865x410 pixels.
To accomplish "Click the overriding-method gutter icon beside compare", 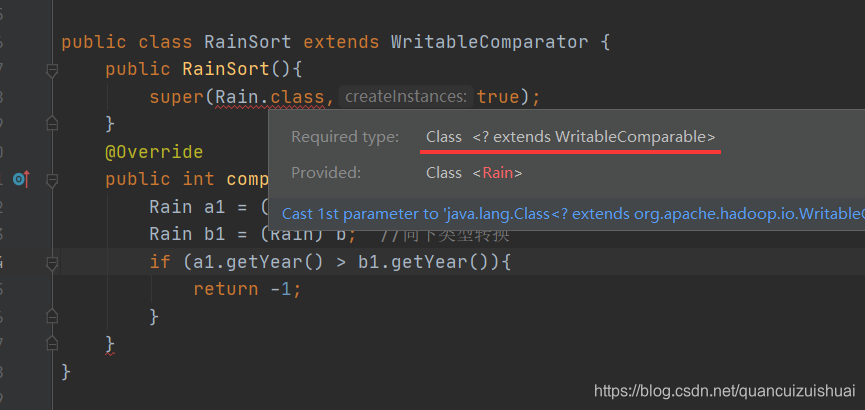I will coord(21,179).
